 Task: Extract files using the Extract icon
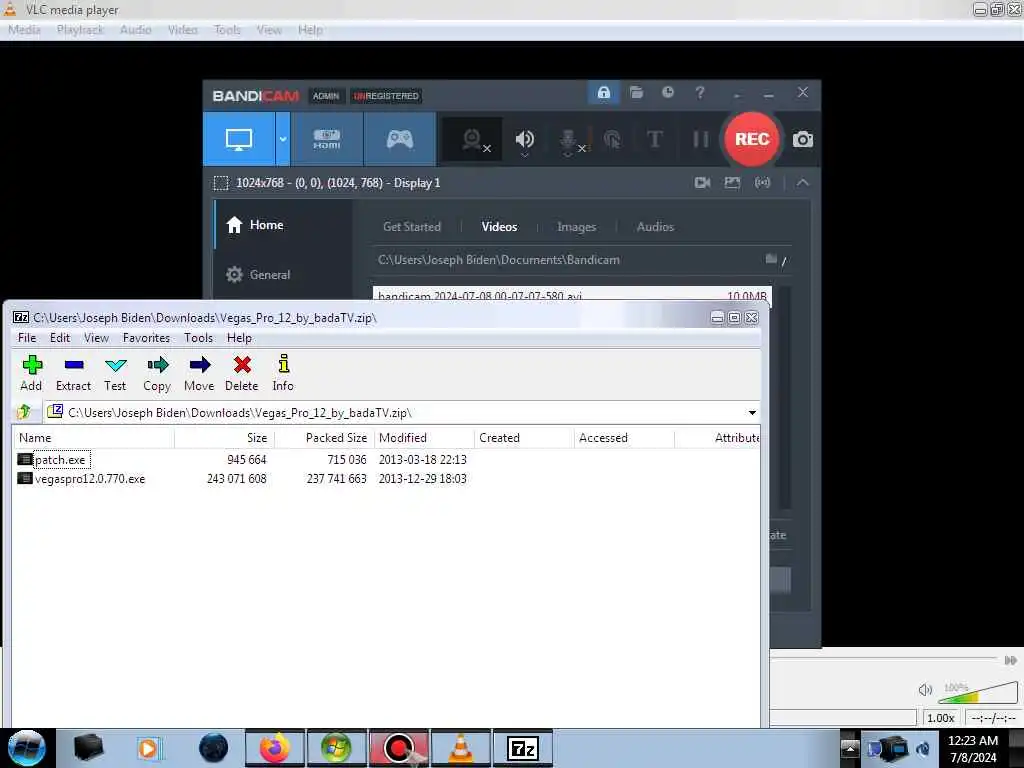[73, 374]
